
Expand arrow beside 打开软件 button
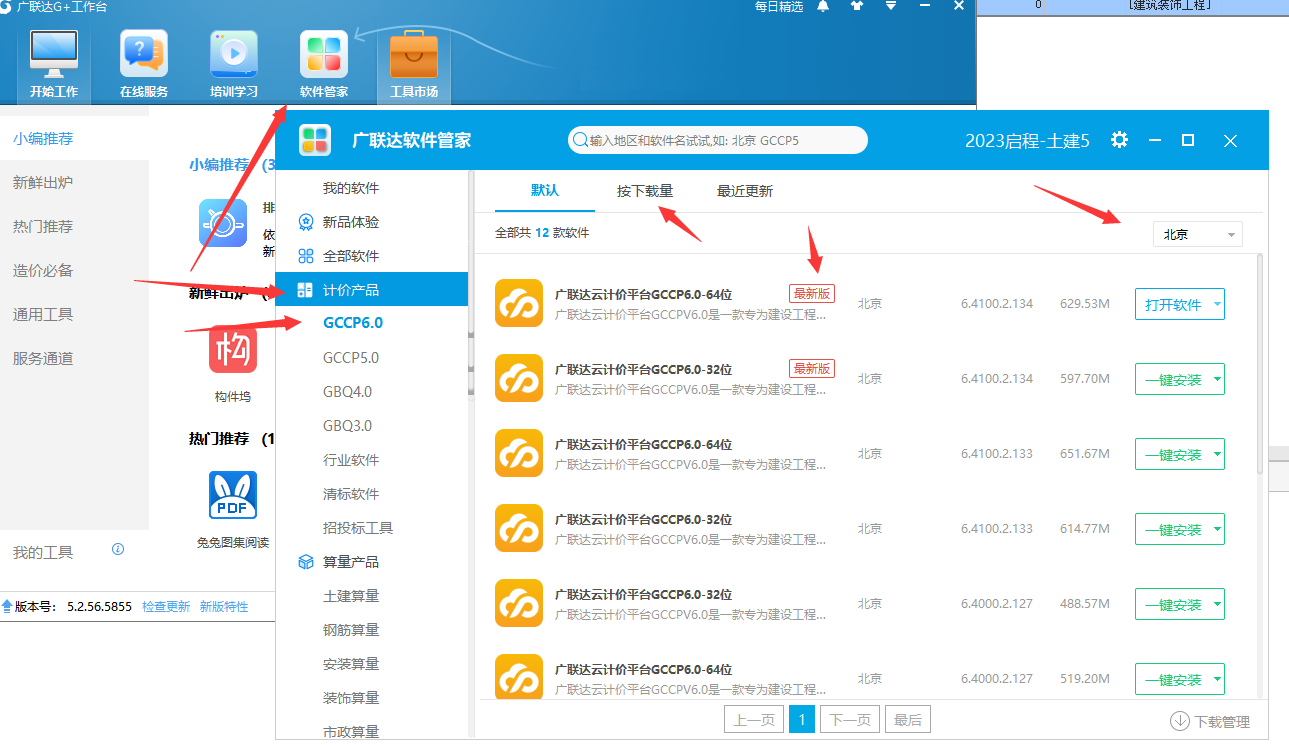[1216, 304]
